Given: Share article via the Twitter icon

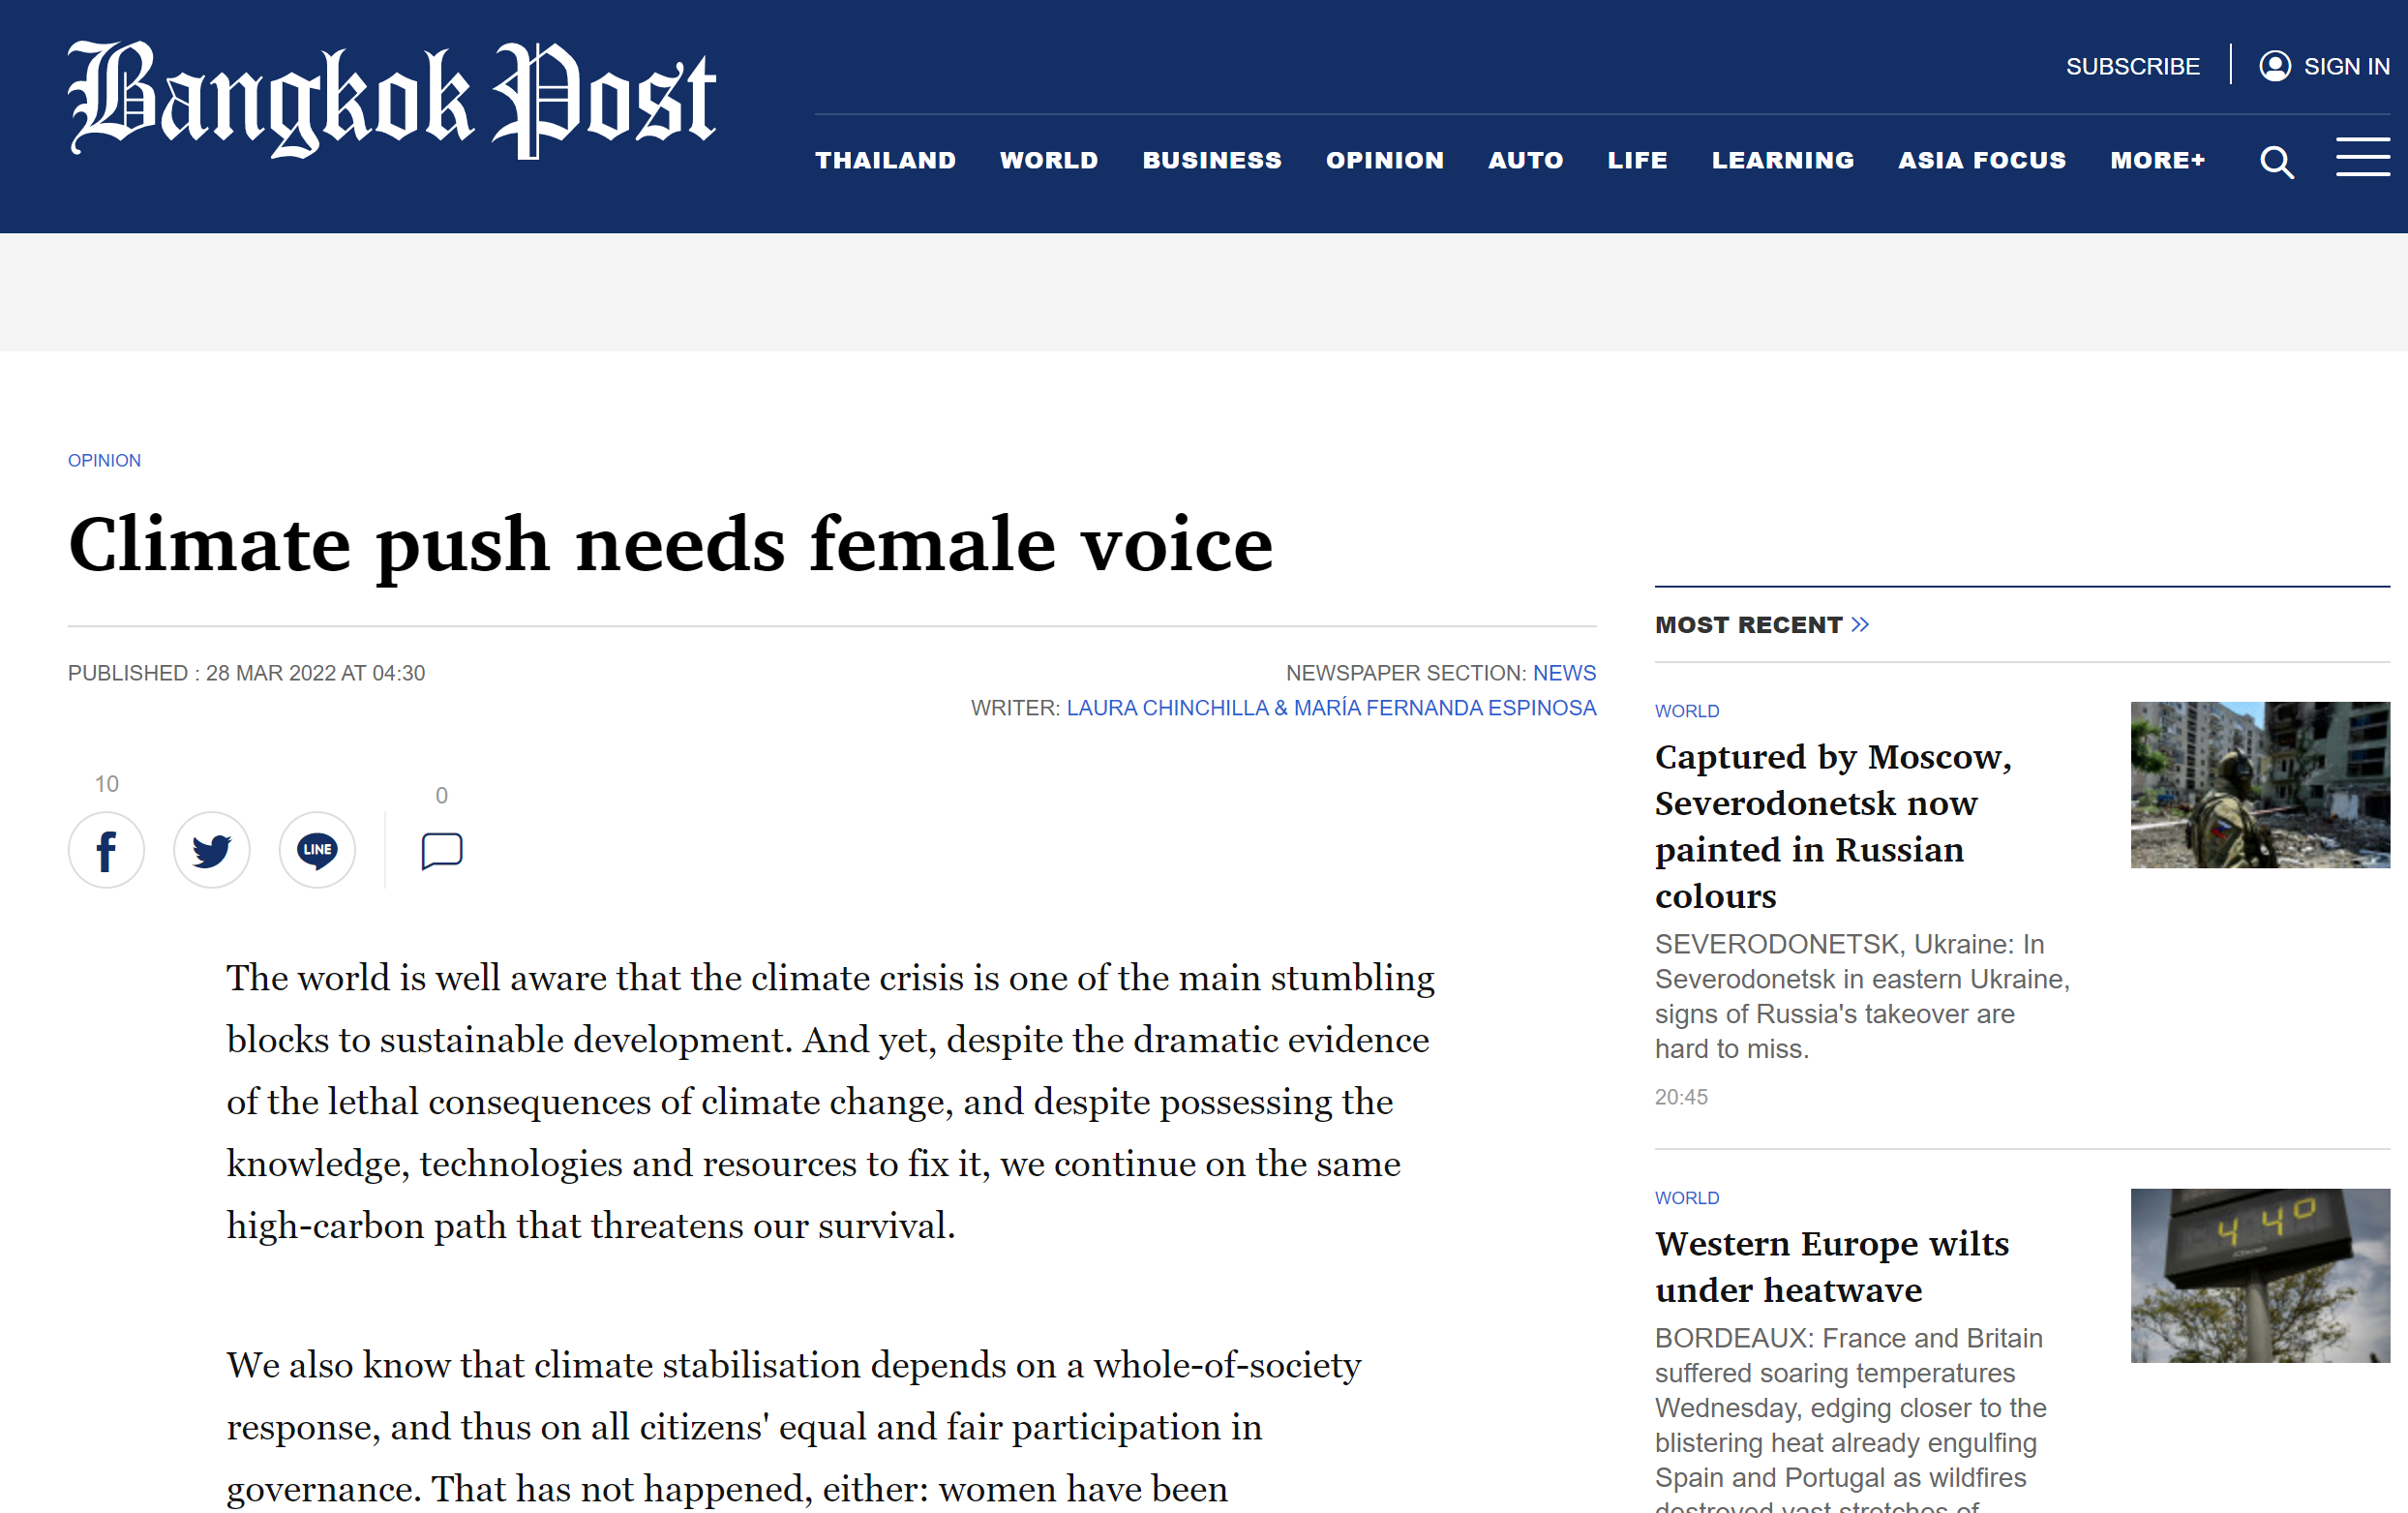Looking at the screenshot, I should click(211, 849).
